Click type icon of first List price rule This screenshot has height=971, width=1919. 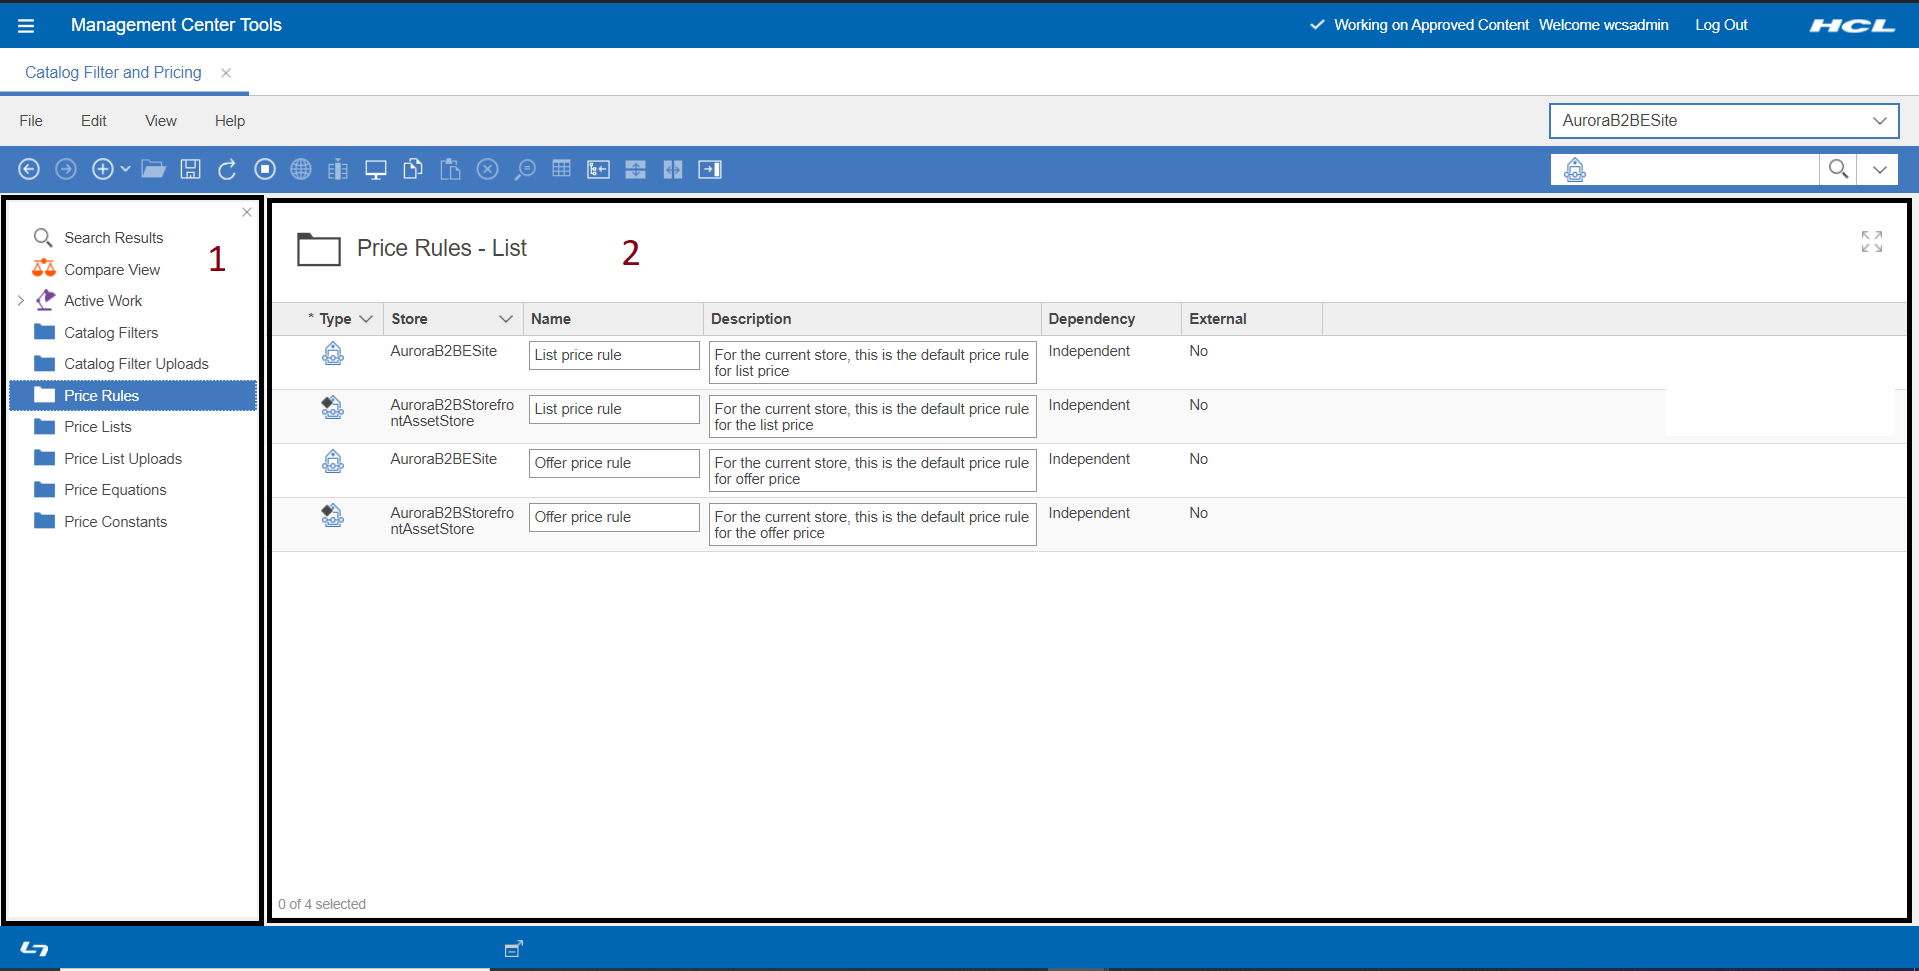point(333,353)
